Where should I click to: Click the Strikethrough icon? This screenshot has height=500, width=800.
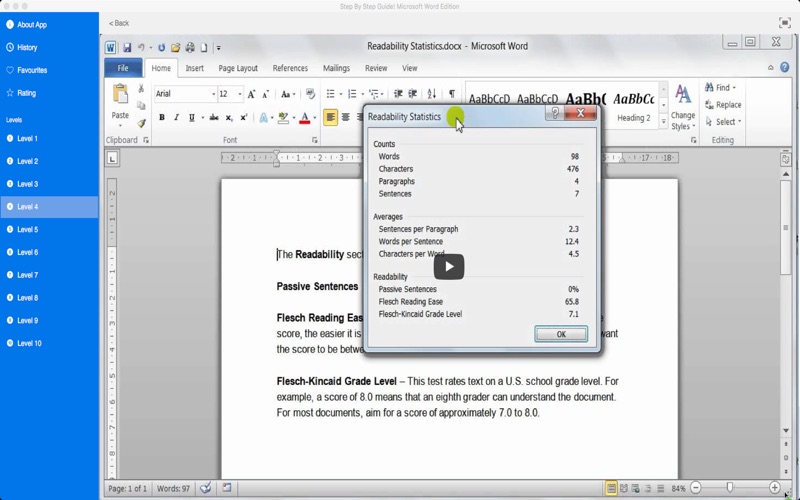214,117
